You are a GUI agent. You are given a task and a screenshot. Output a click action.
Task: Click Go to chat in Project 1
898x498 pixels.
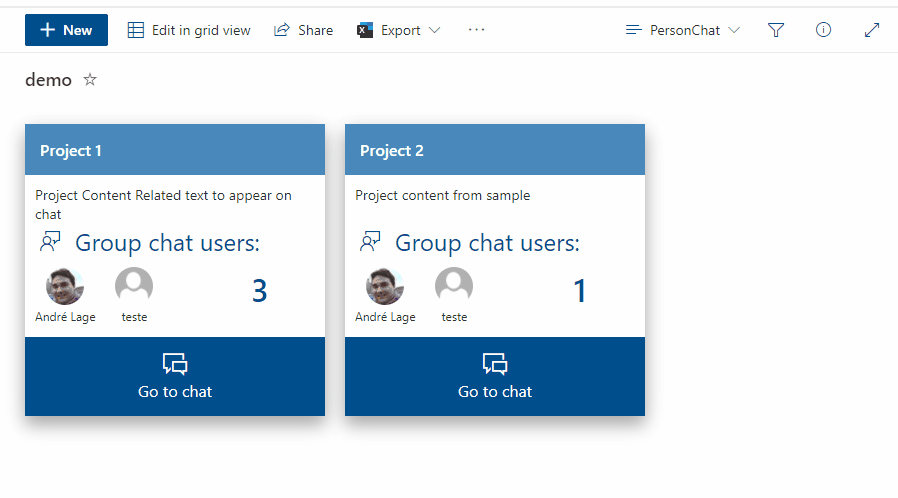pos(175,377)
